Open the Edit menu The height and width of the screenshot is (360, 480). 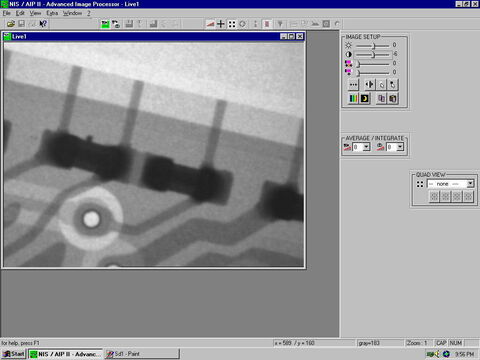pyautogui.click(x=20, y=13)
